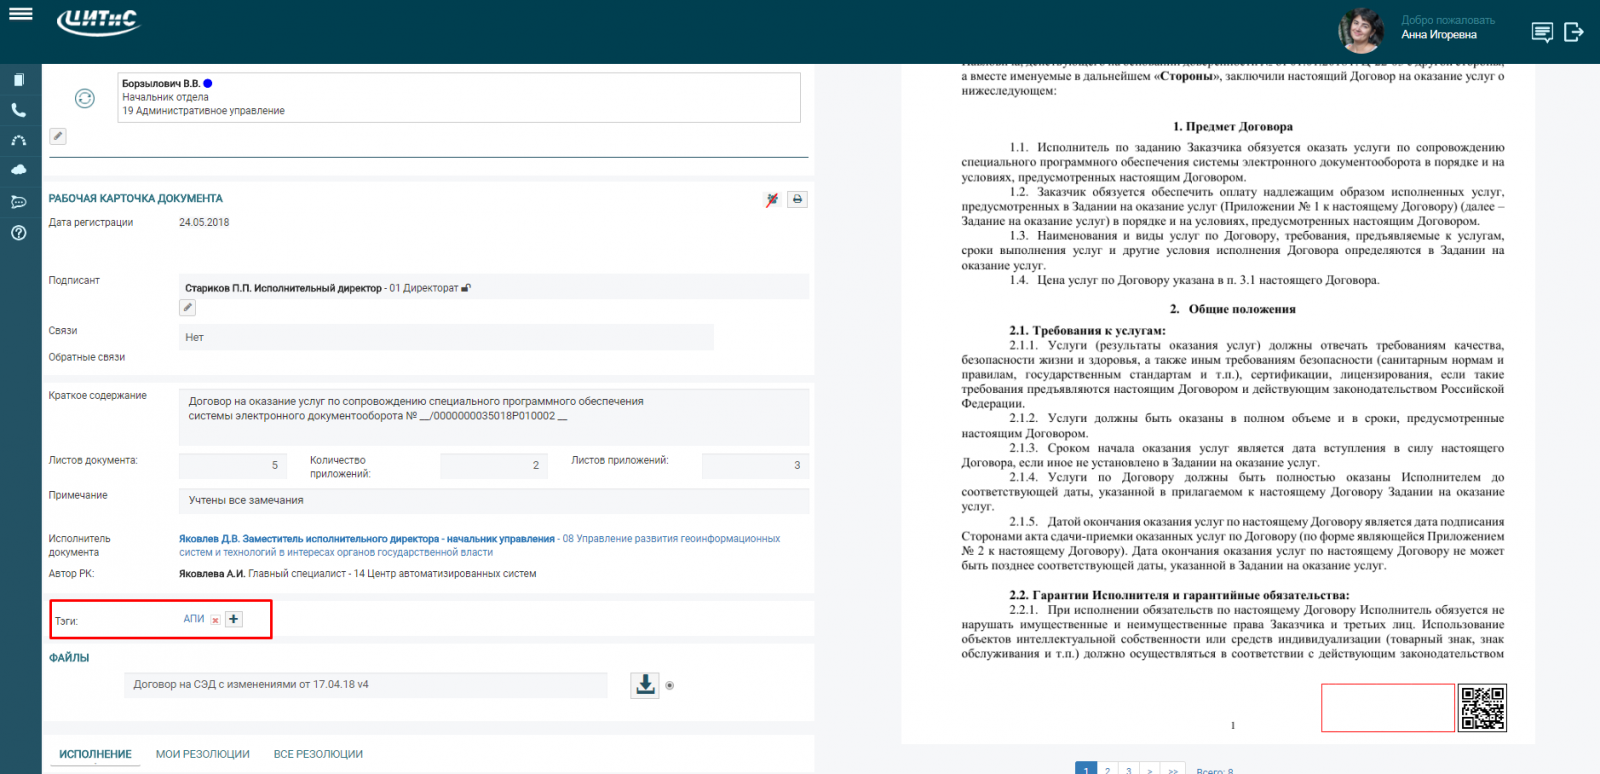
Task: Click the logout icon in header
Action: [x=1573, y=33]
